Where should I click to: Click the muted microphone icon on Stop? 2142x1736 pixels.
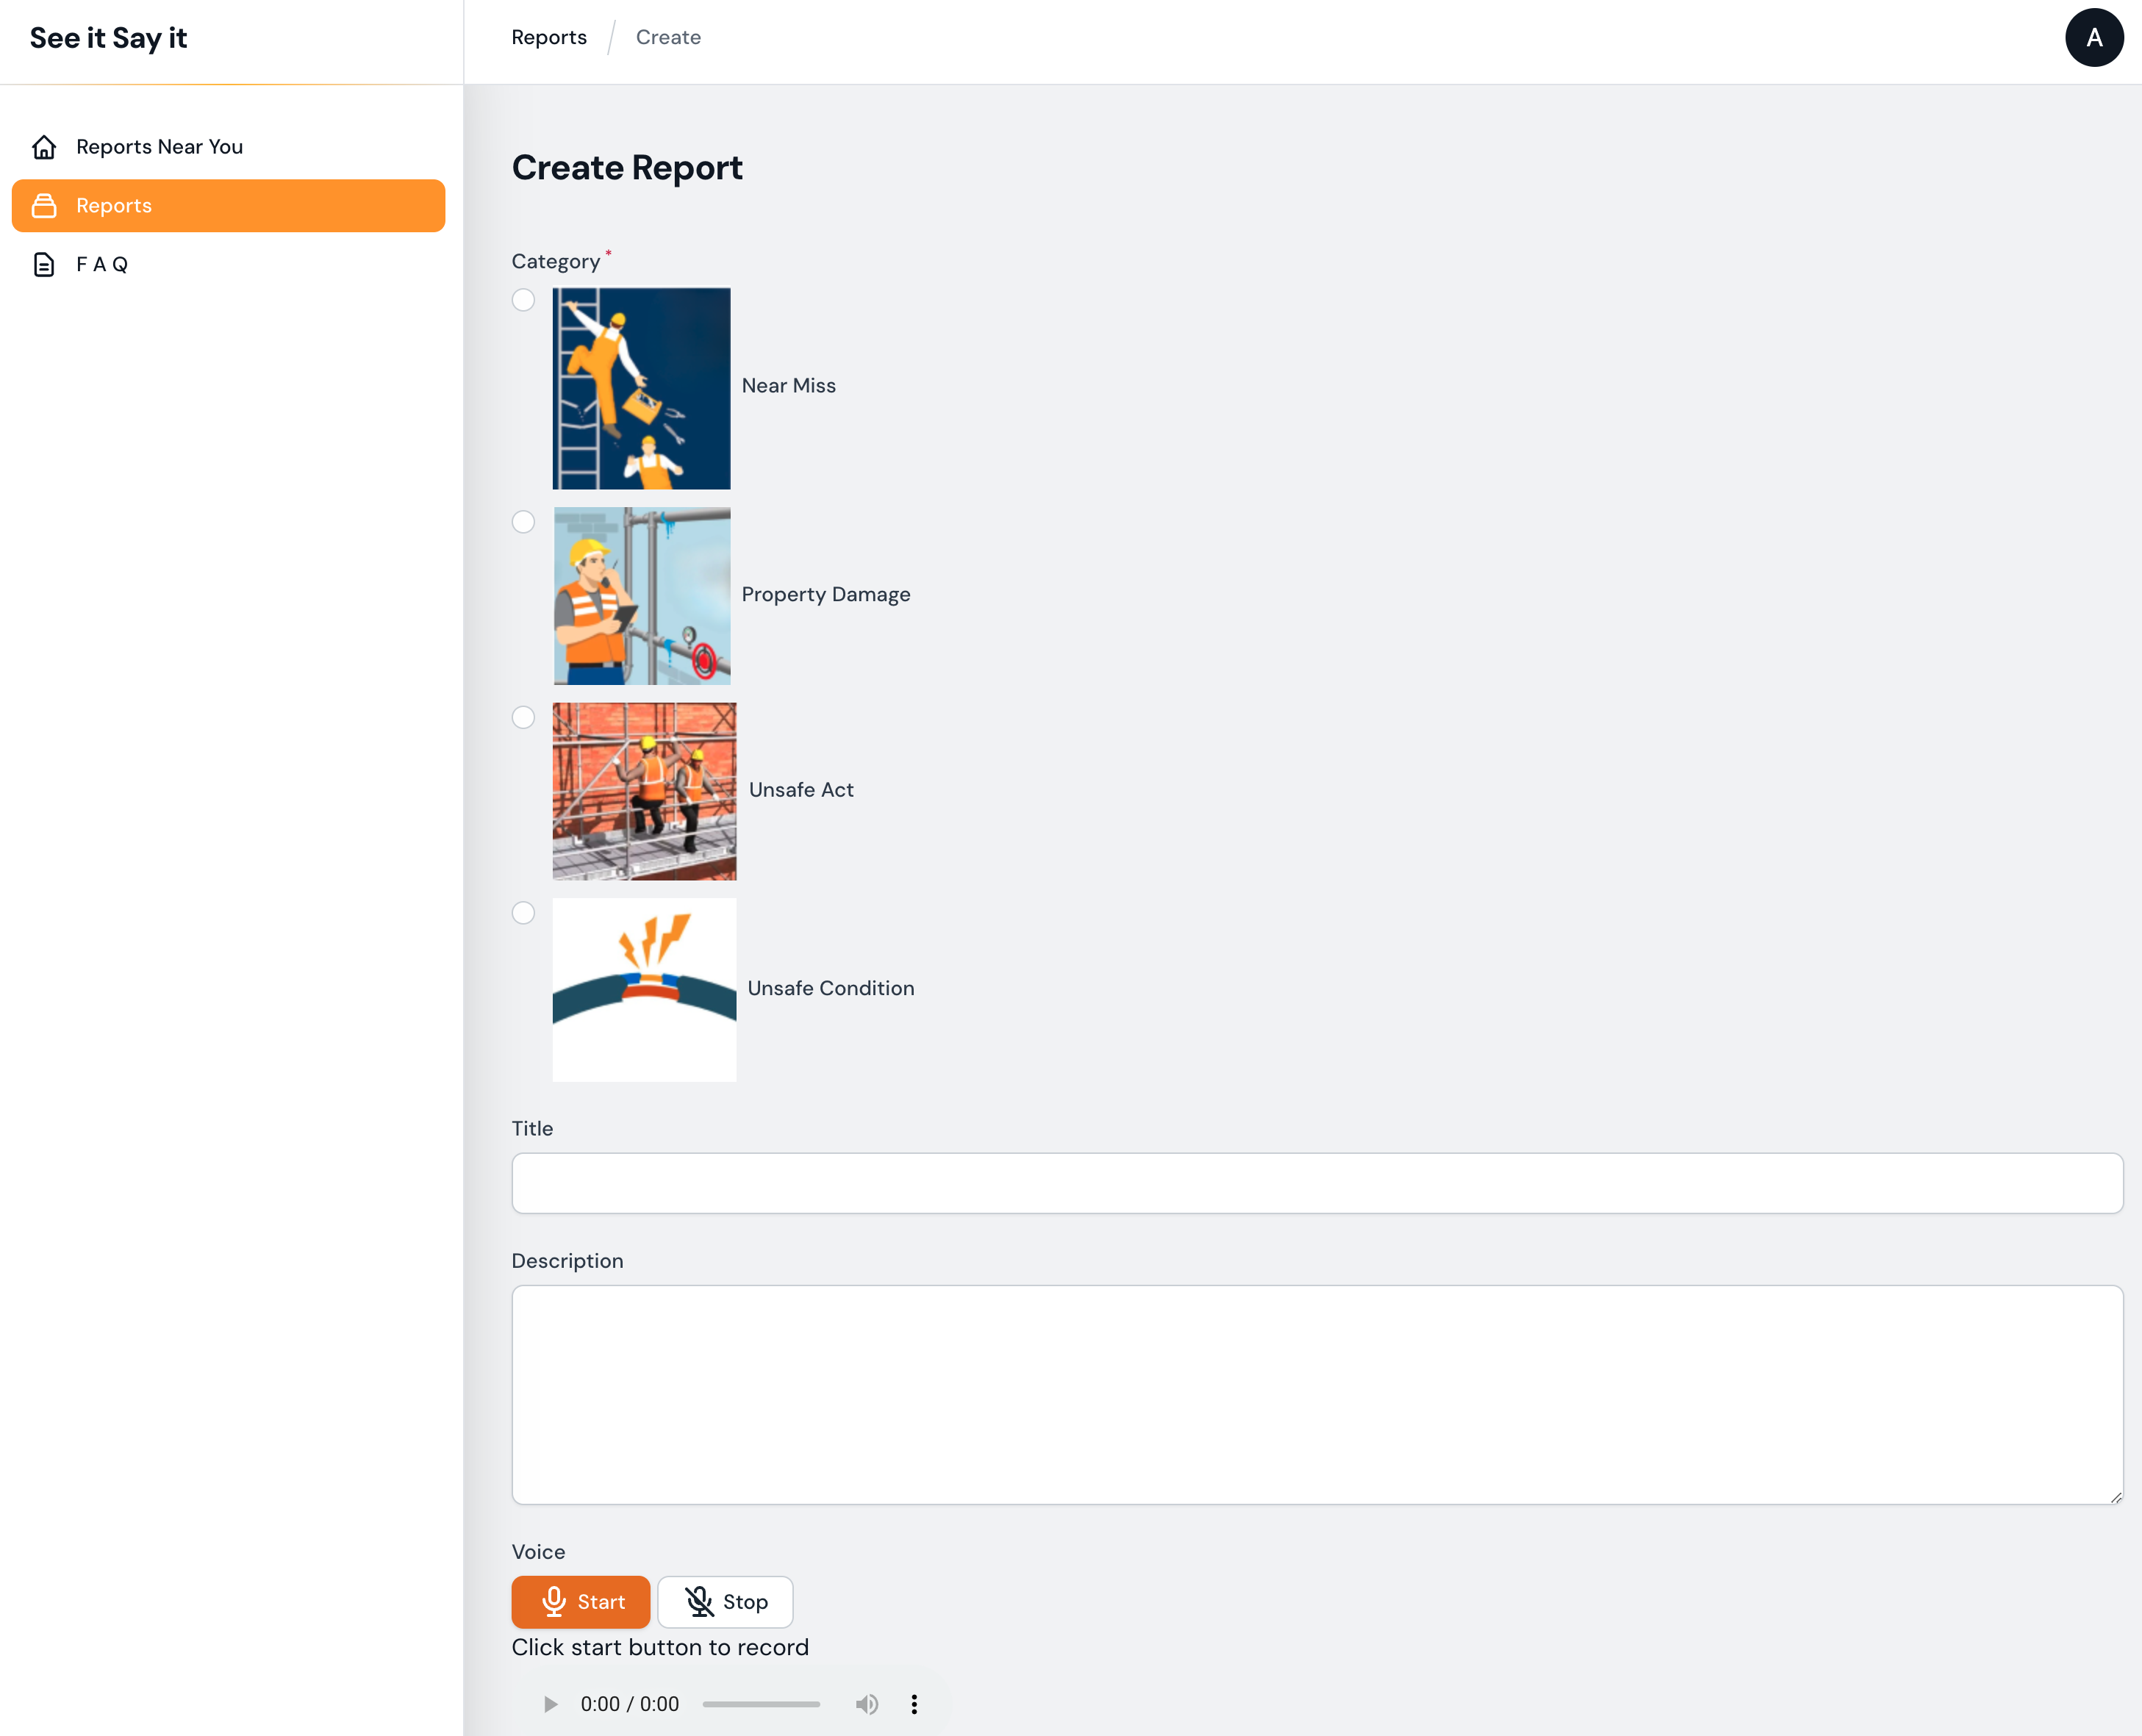[699, 1601]
